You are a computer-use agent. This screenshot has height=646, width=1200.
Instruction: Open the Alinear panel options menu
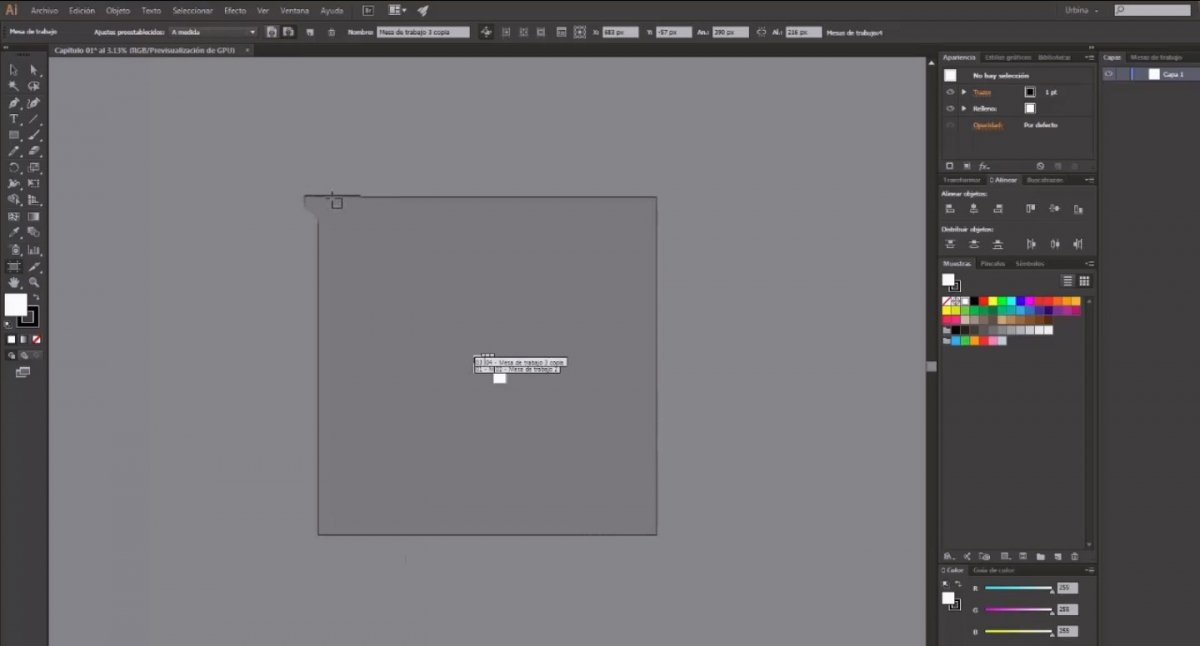1088,180
